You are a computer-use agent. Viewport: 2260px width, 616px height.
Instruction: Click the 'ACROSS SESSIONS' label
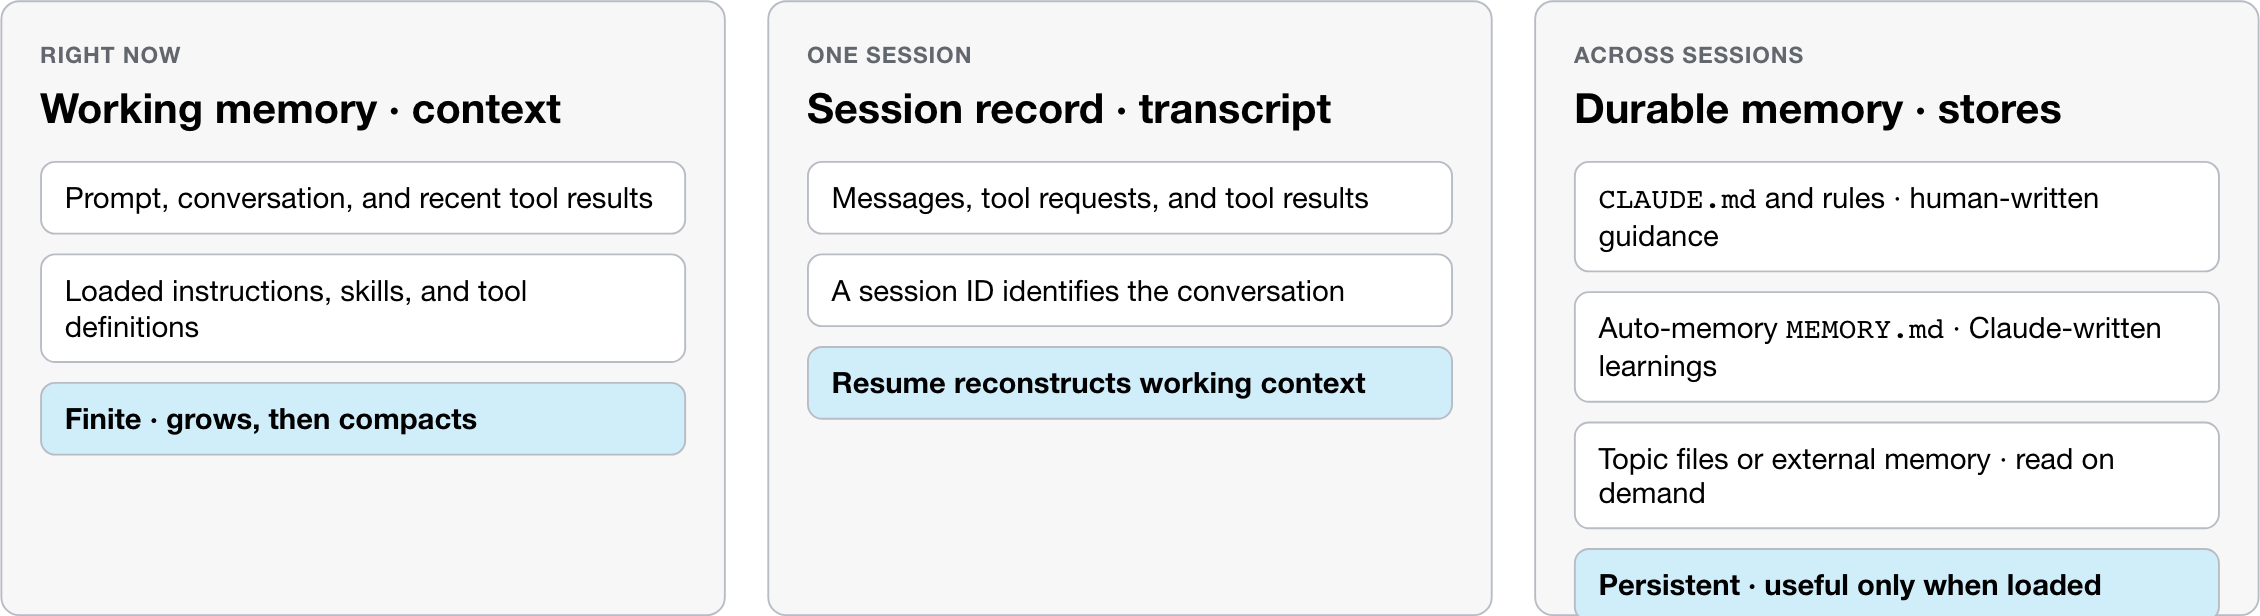[1688, 55]
